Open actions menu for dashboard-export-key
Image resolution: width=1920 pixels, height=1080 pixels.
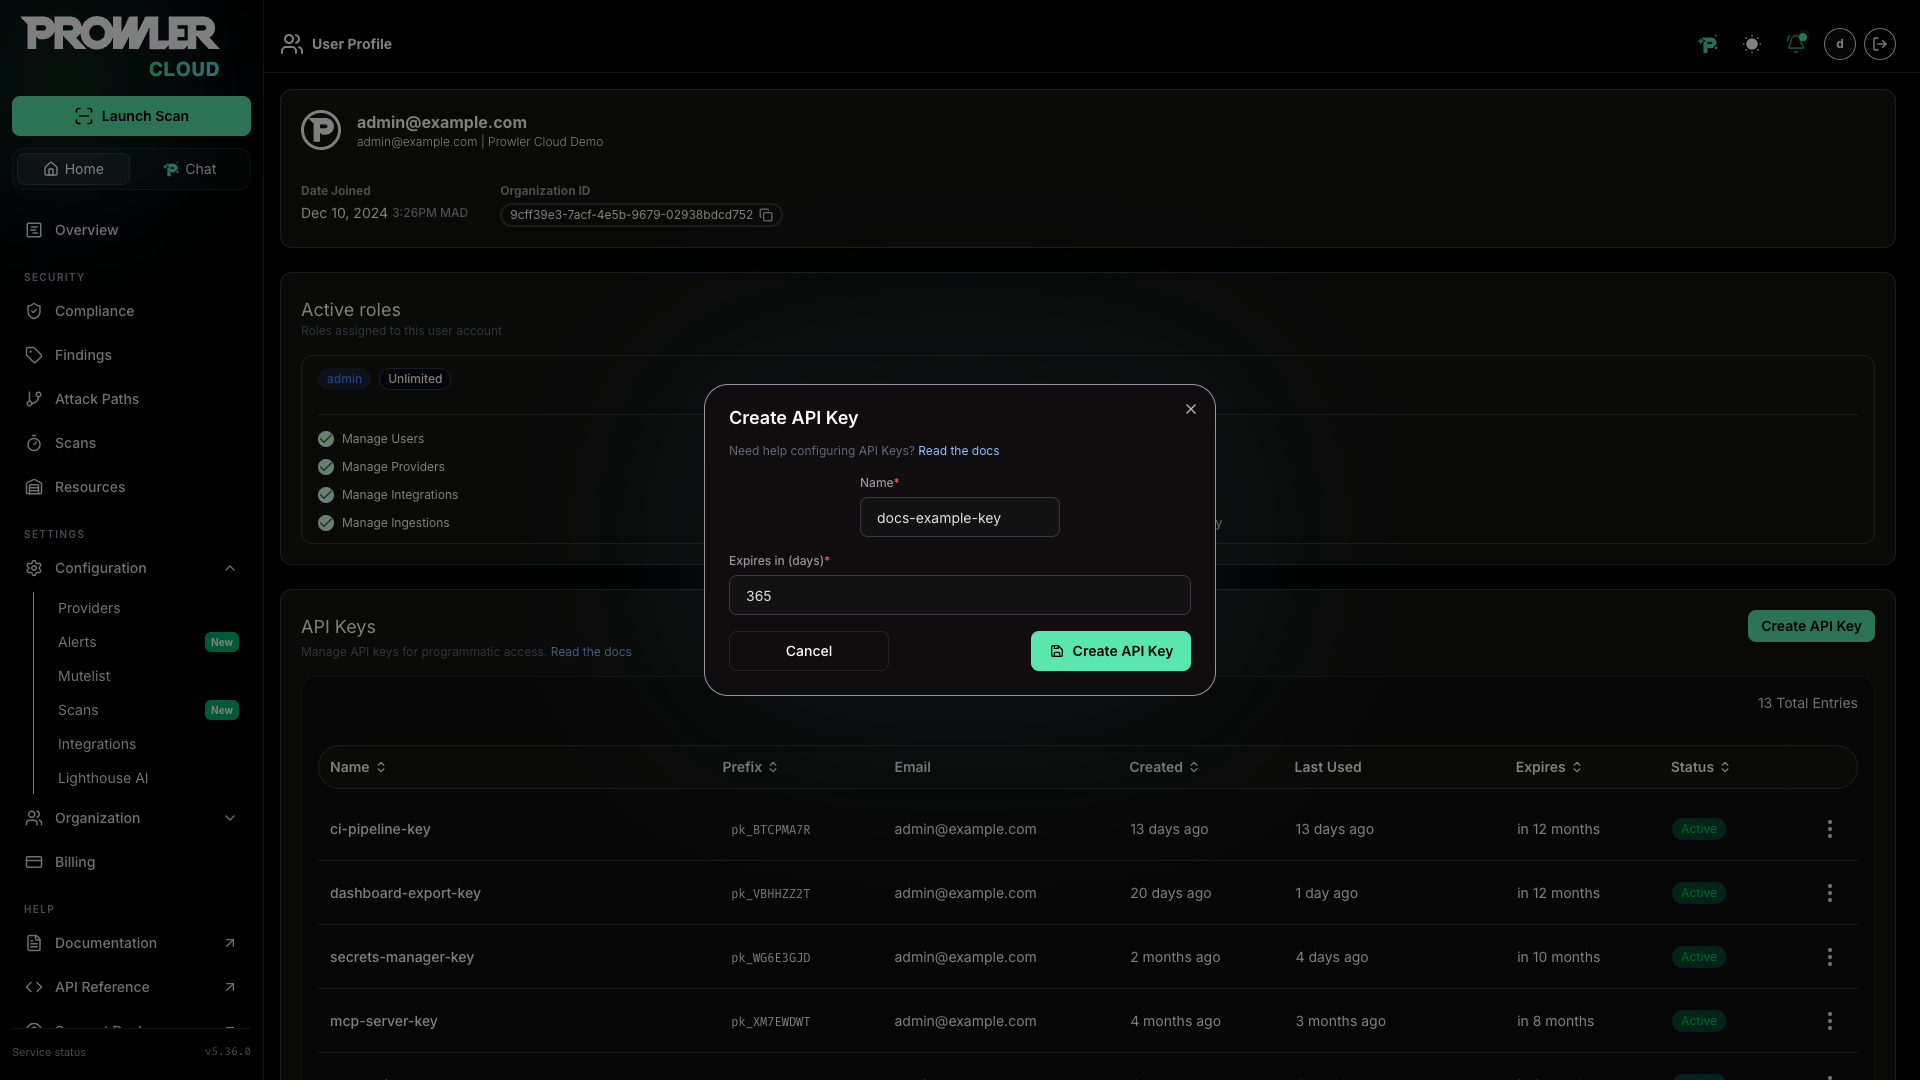coord(1830,893)
